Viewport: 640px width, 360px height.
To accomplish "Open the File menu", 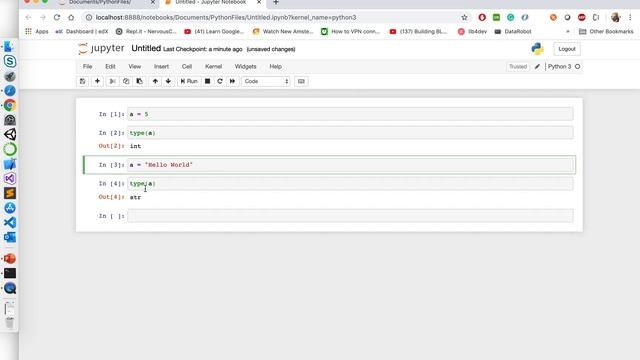I will tap(87, 67).
